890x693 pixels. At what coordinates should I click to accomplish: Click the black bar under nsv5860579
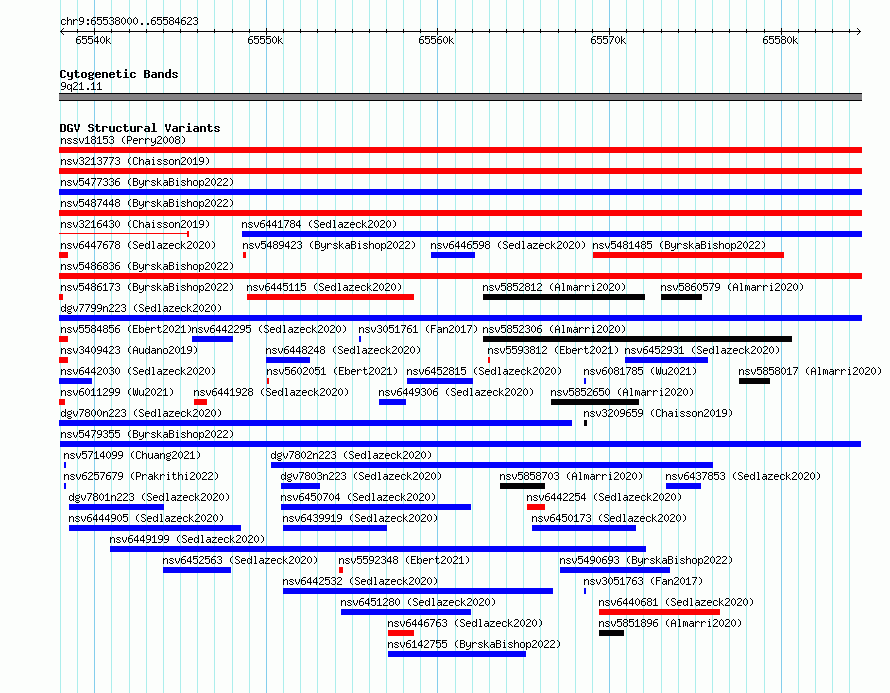click(681, 297)
